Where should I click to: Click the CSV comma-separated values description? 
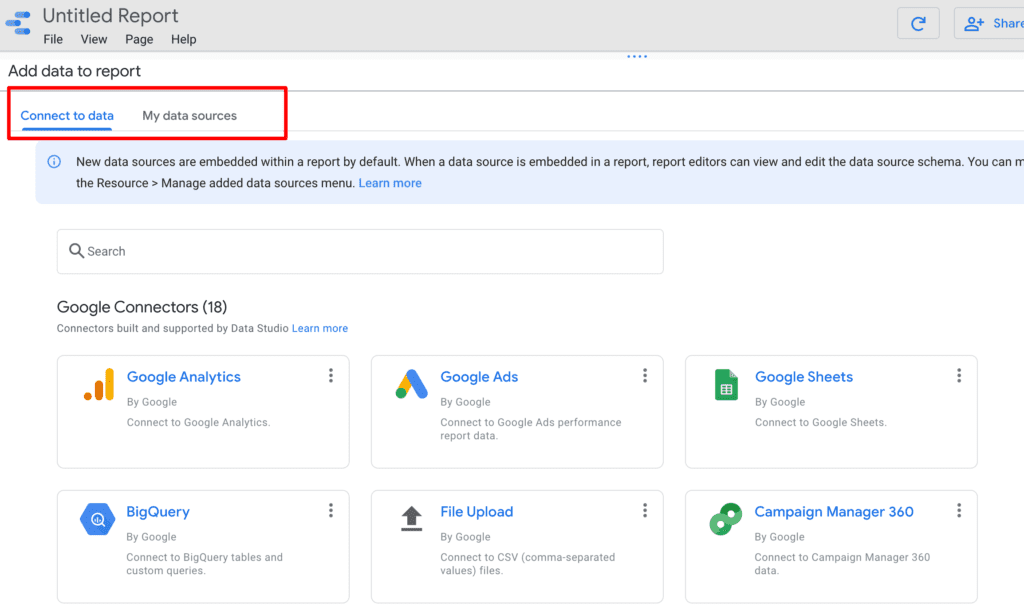[x=528, y=564]
